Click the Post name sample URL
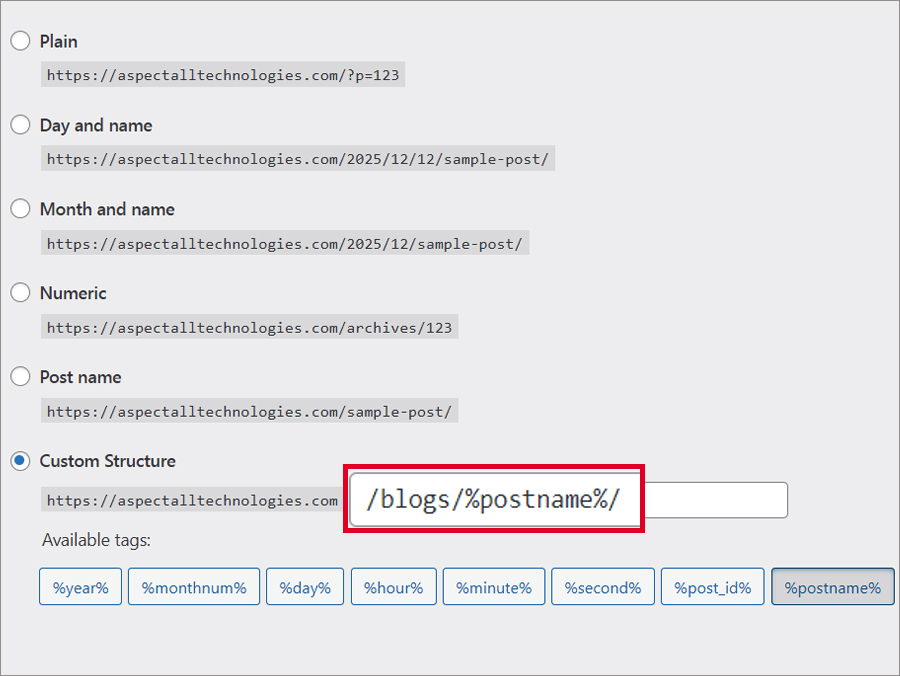900x676 pixels. 247,410
